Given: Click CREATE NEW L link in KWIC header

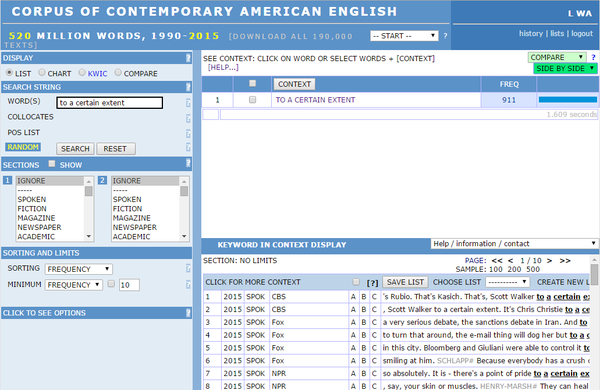Looking at the screenshot, I should [563, 282].
